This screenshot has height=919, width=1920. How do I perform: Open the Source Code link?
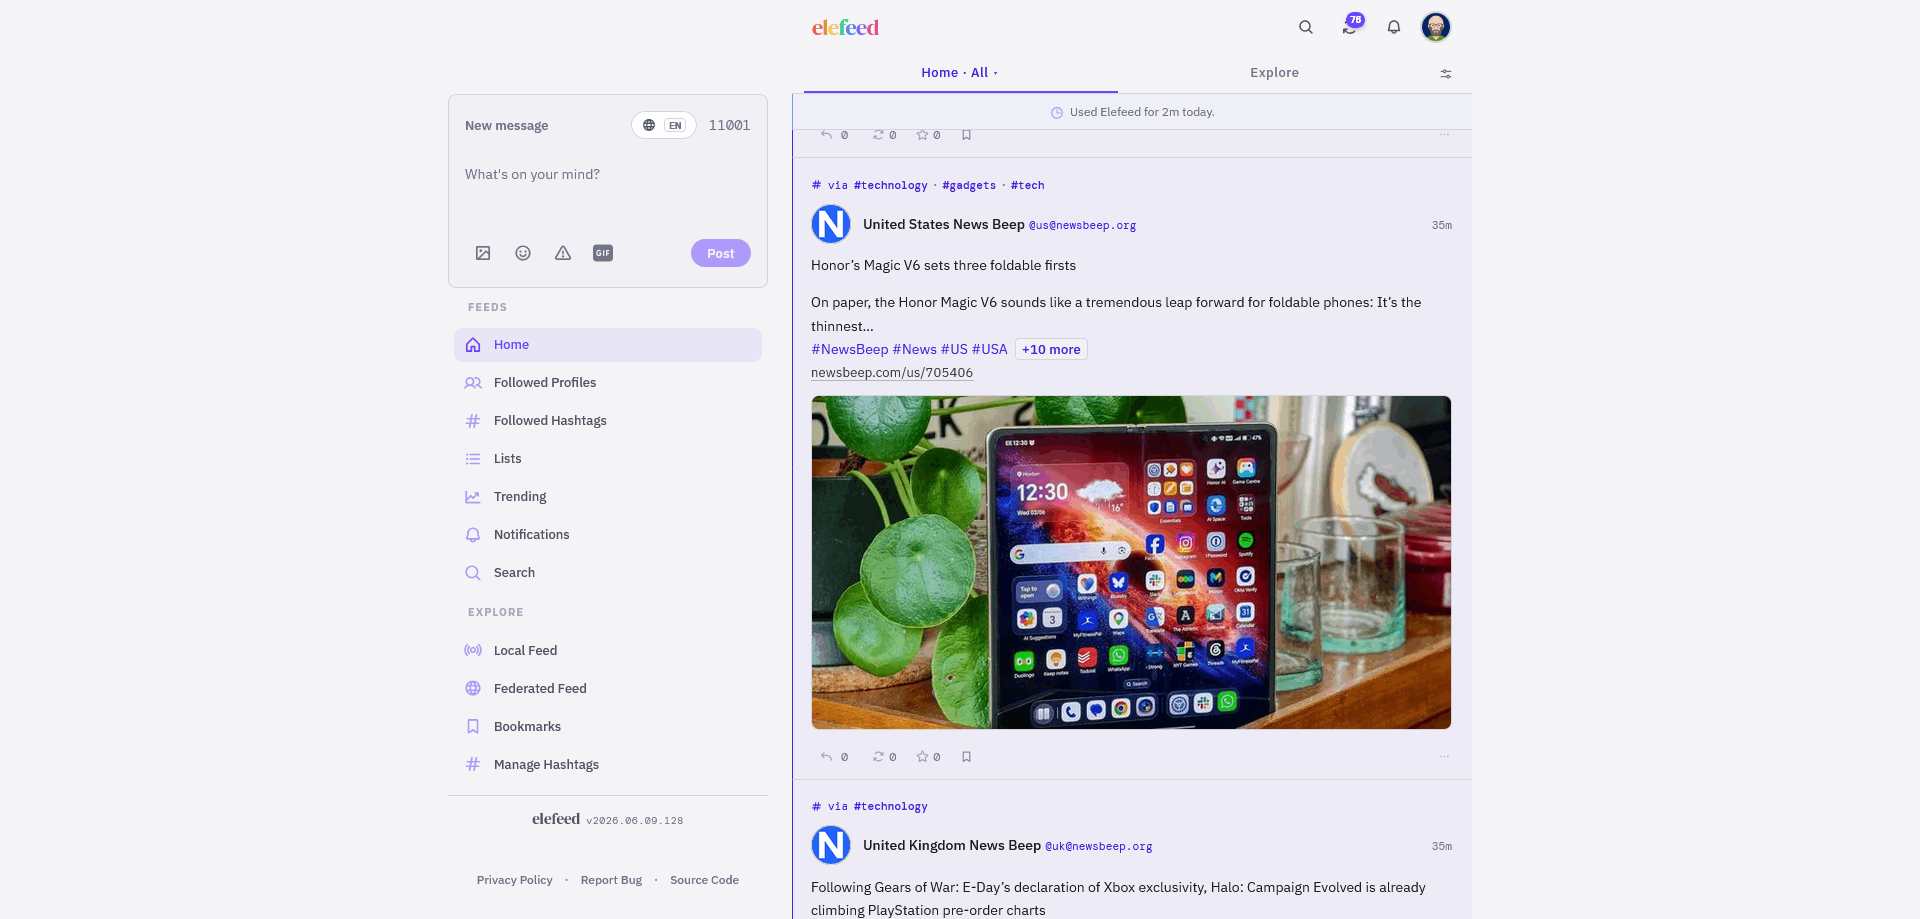click(x=704, y=880)
